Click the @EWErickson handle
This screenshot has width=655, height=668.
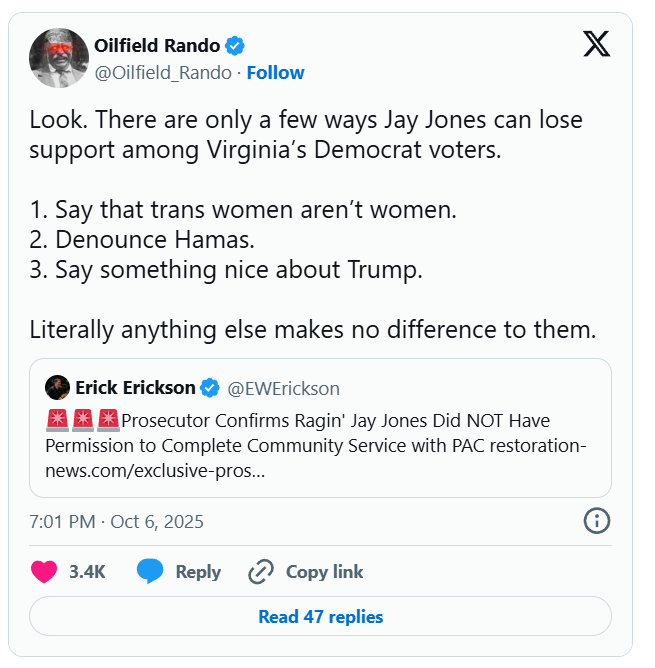pos(284,388)
